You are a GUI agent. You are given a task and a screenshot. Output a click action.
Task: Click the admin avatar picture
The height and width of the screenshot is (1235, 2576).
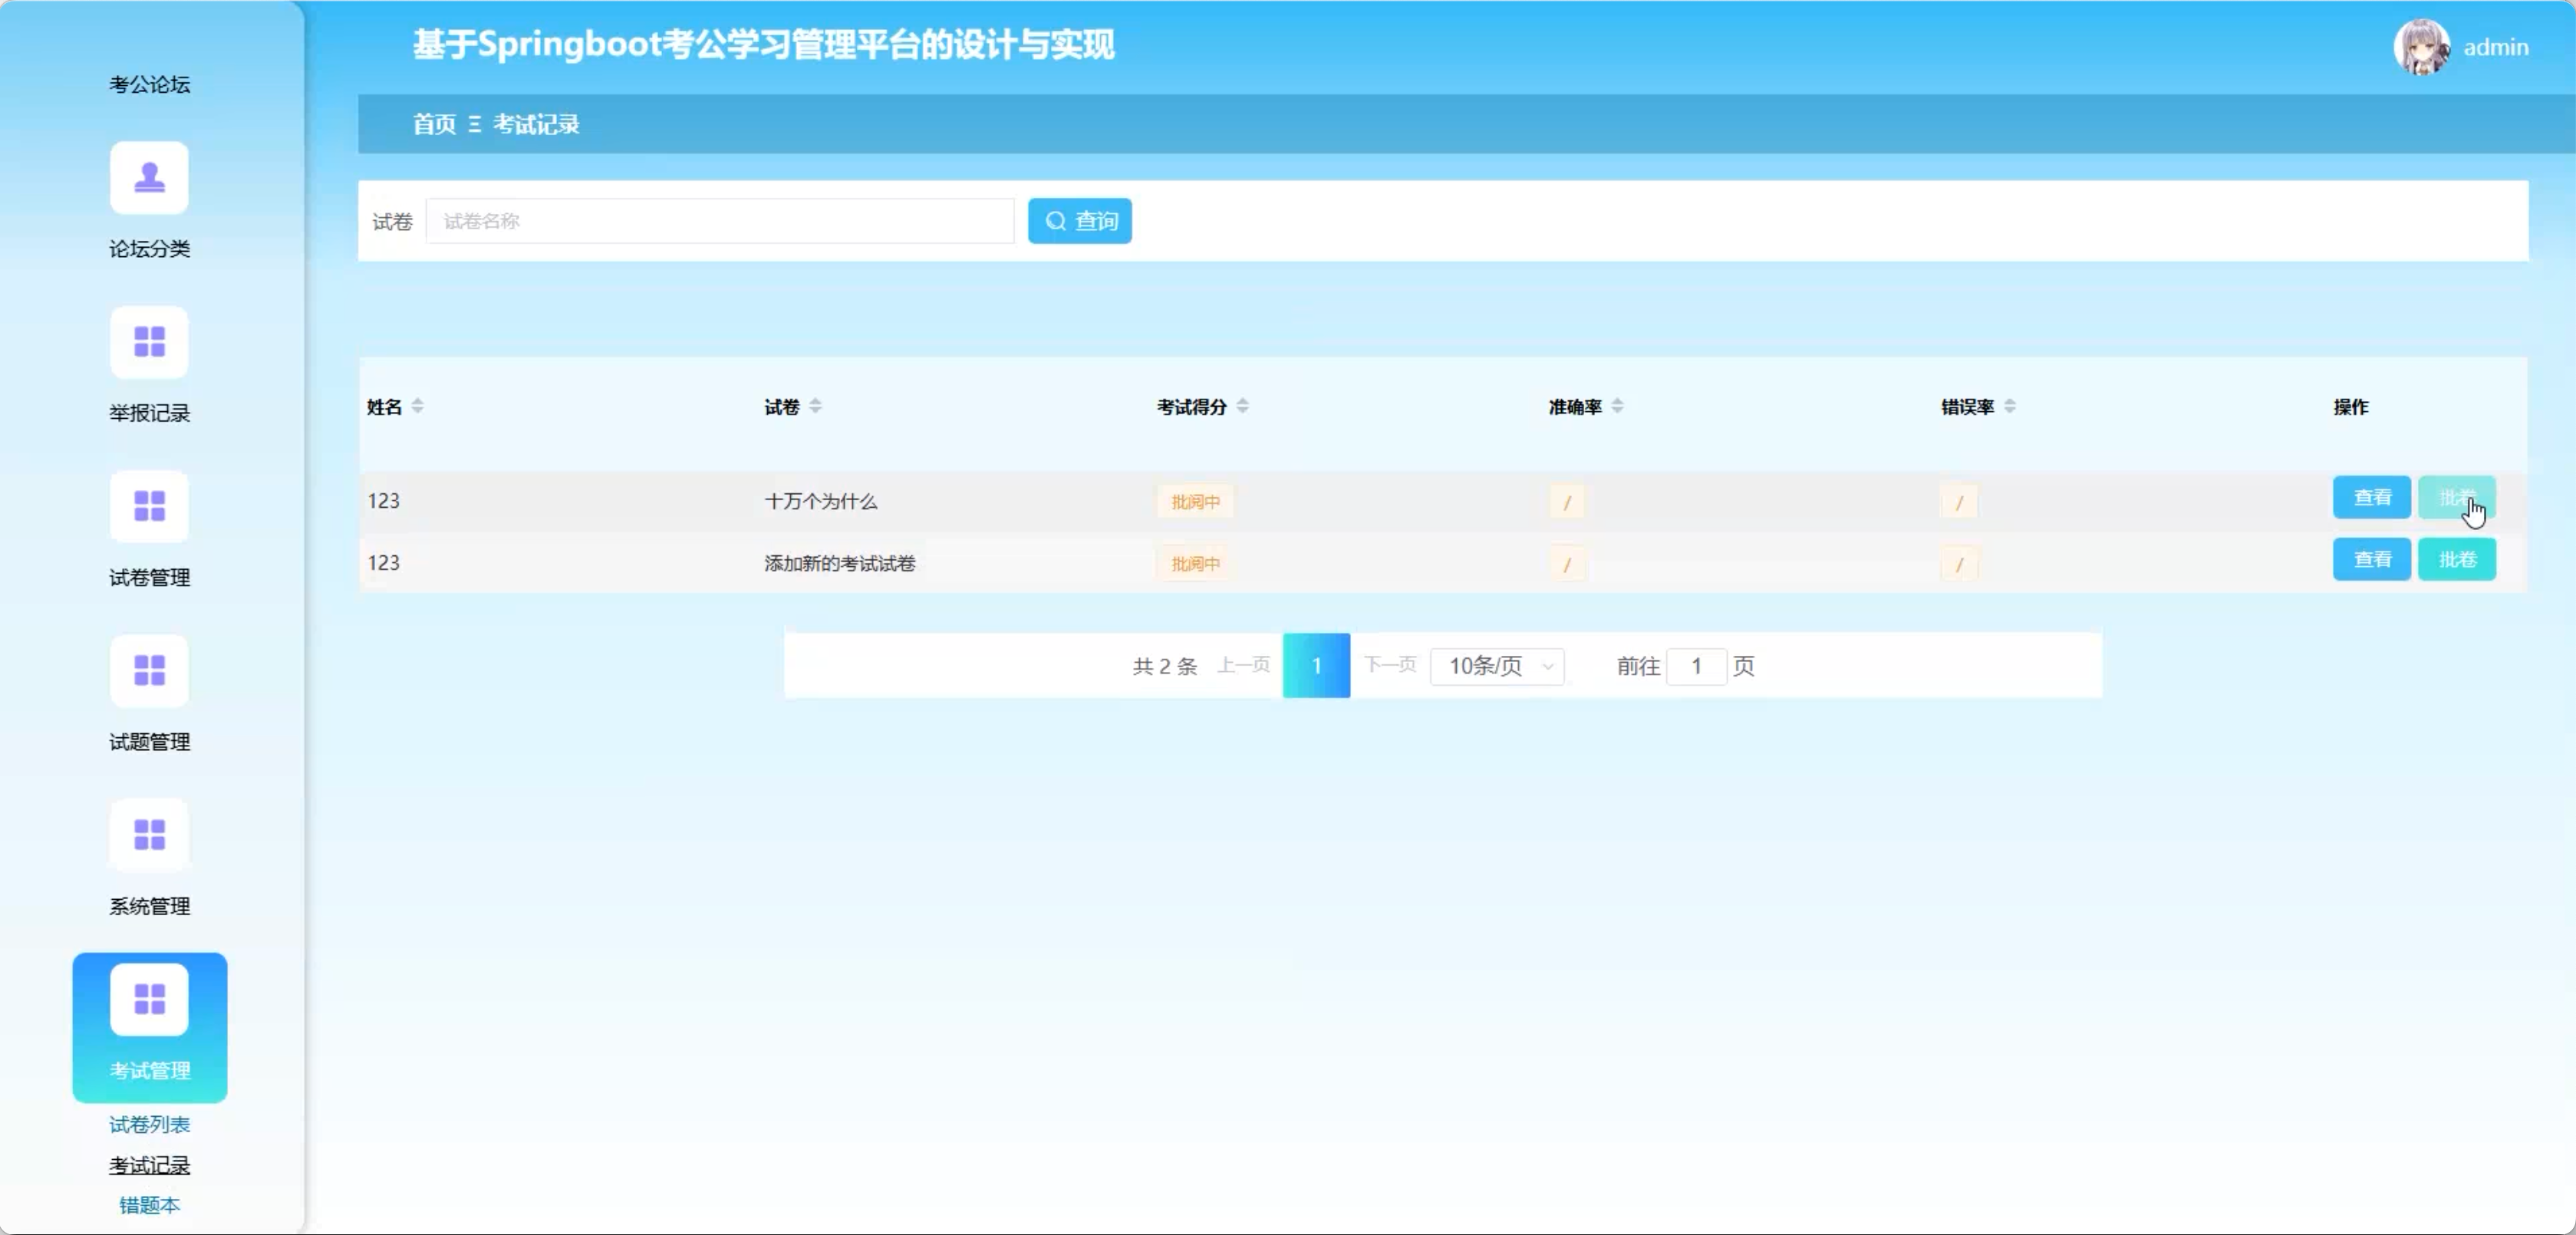click(x=2421, y=47)
